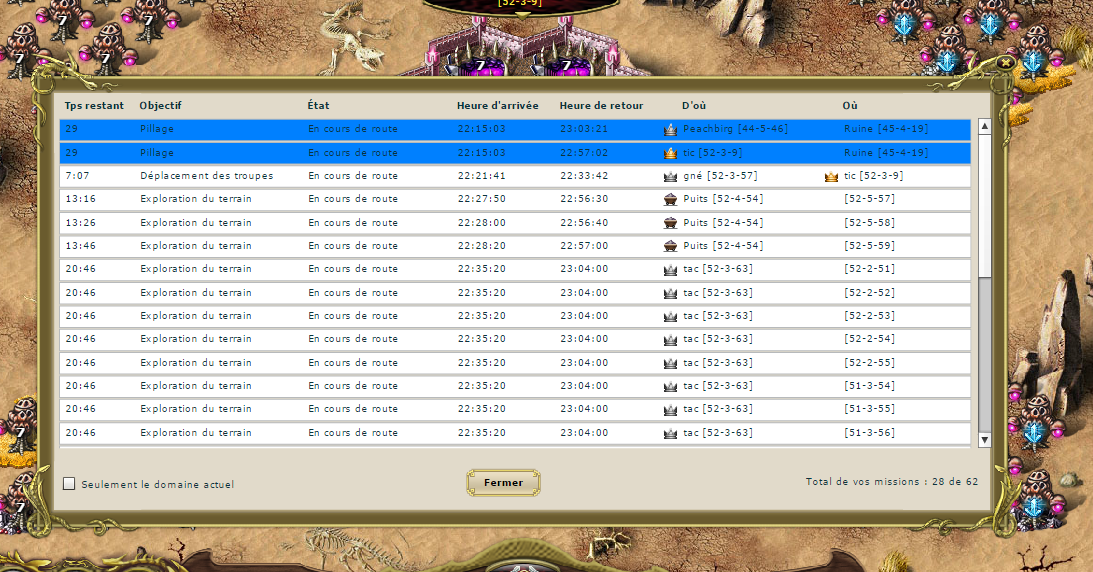The height and width of the screenshot is (572, 1093).
Task: Click the well icon for Puits heading to [52-5-57]
Action: pos(670,199)
